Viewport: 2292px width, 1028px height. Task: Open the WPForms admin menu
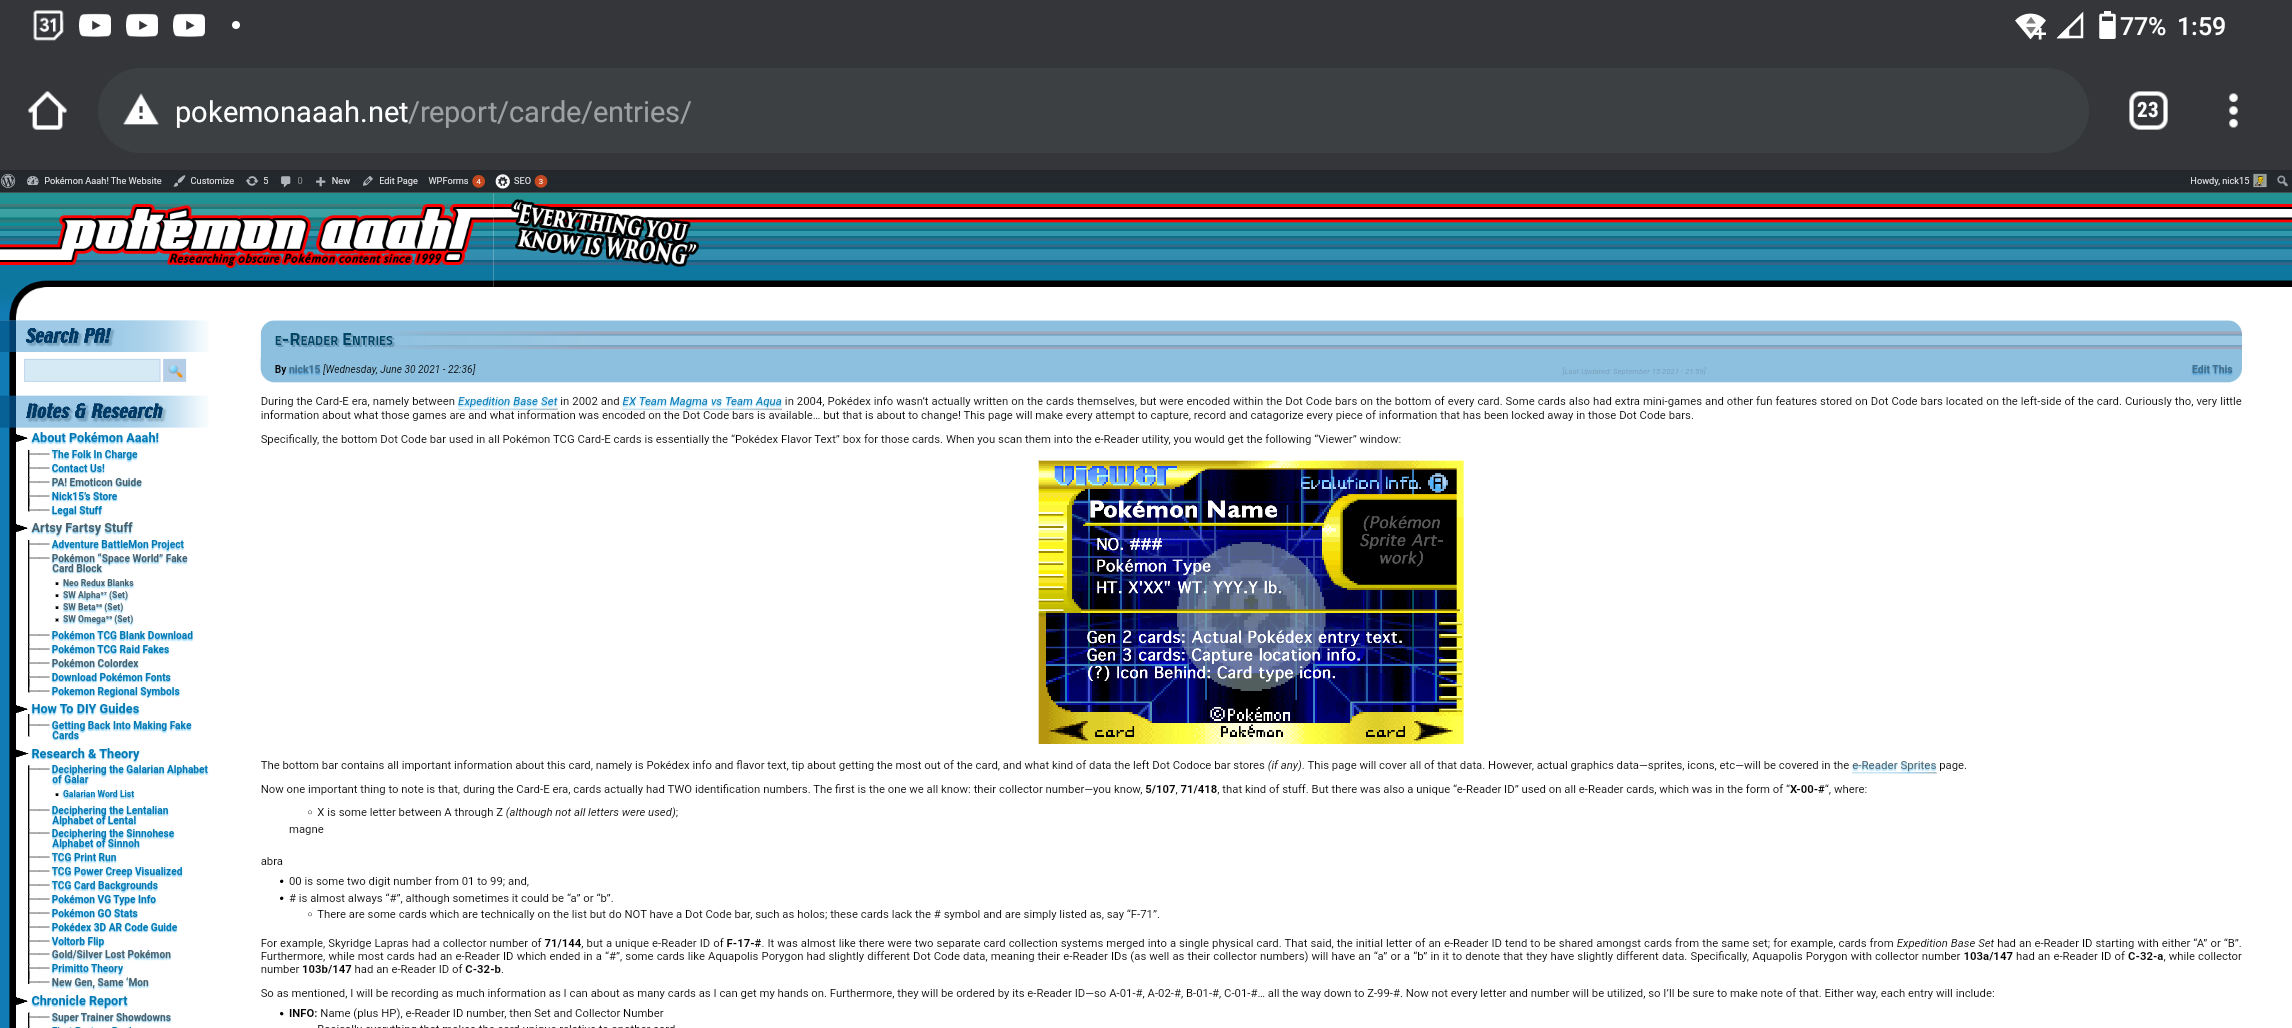456,181
